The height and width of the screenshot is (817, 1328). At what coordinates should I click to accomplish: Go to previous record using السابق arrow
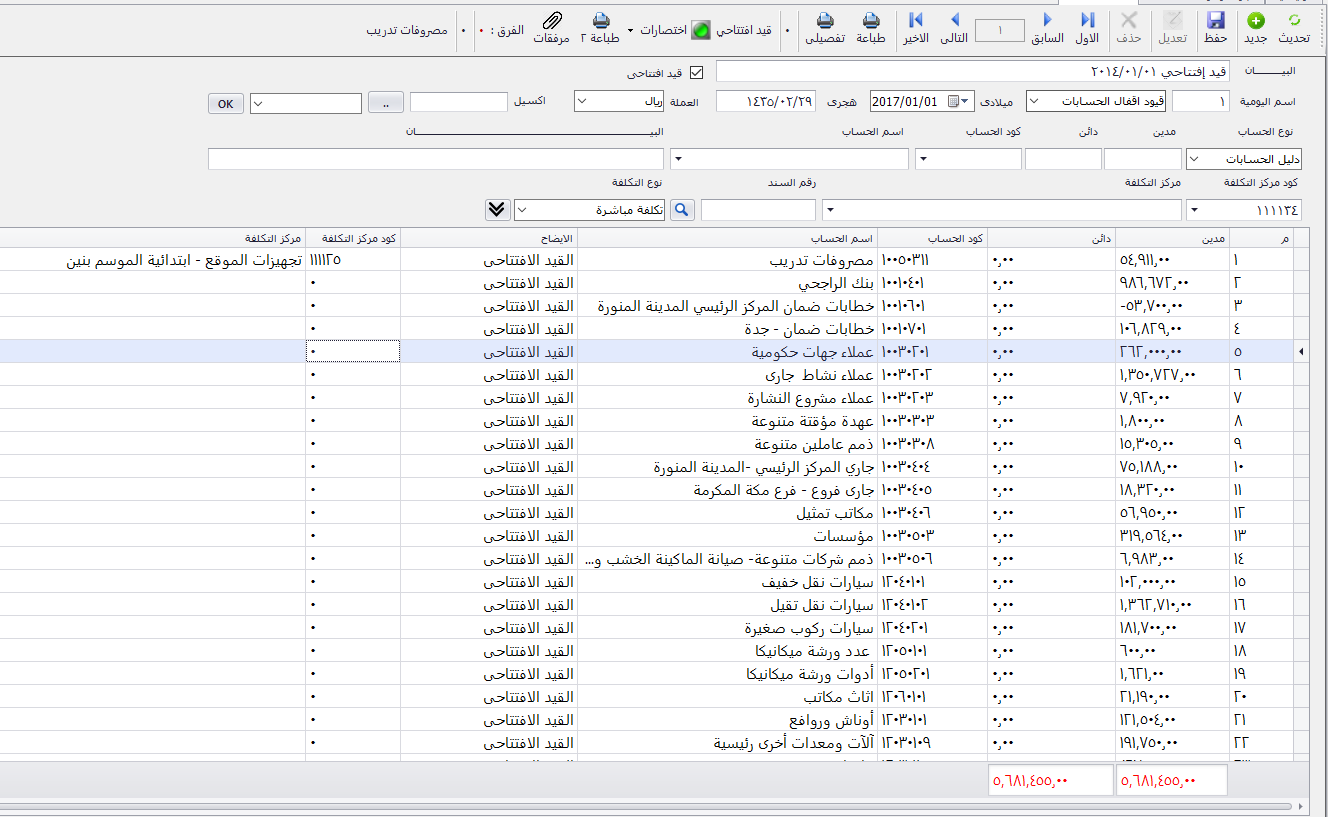coord(1047,21)
